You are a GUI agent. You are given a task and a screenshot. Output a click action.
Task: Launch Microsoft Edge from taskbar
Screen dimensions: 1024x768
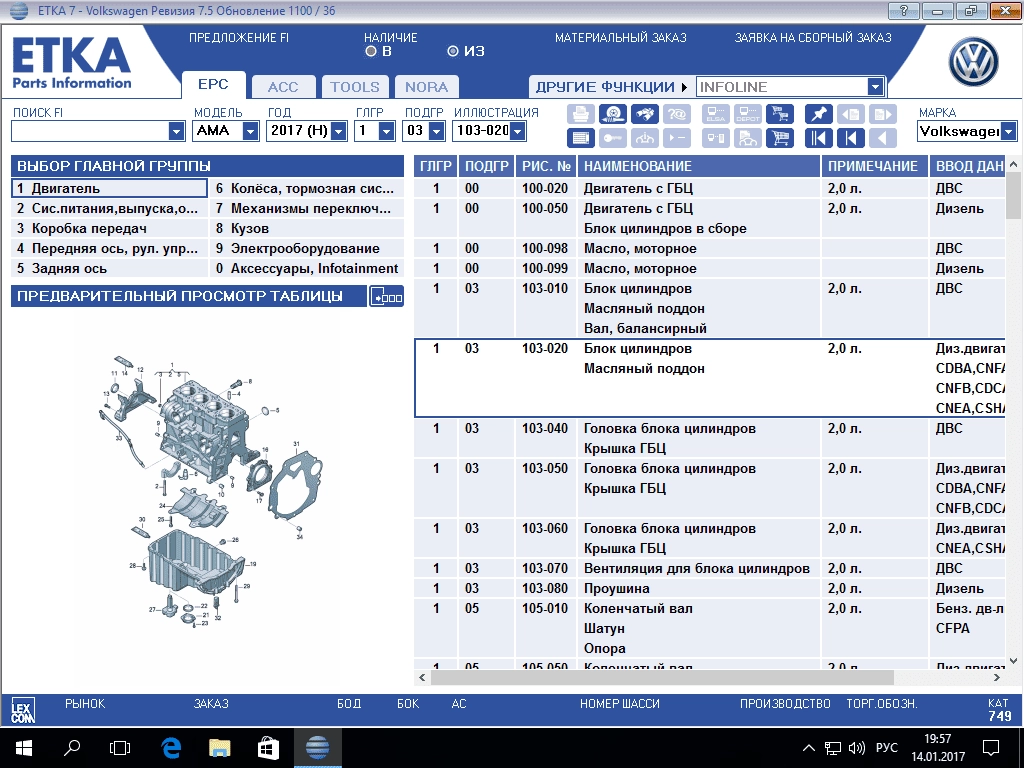170,748
